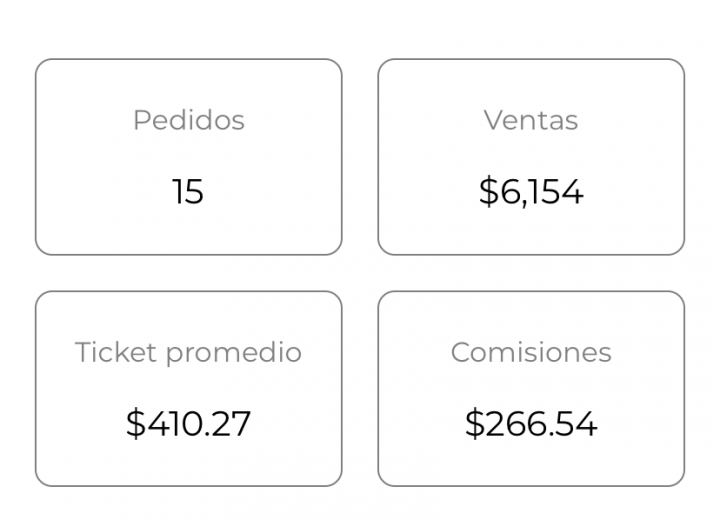
Task: Click the dollar sign before 6,154
Action: [x=489, y=192]
